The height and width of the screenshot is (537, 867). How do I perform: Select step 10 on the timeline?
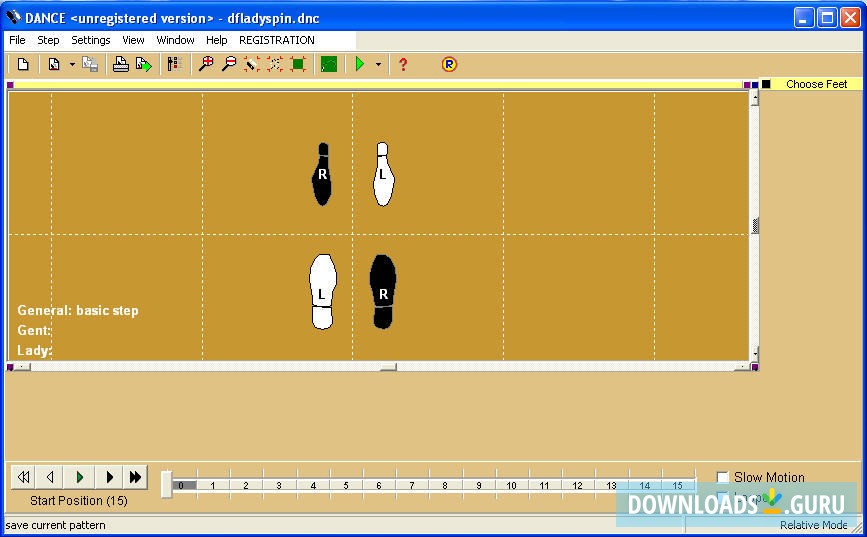(x=511, y=486)
